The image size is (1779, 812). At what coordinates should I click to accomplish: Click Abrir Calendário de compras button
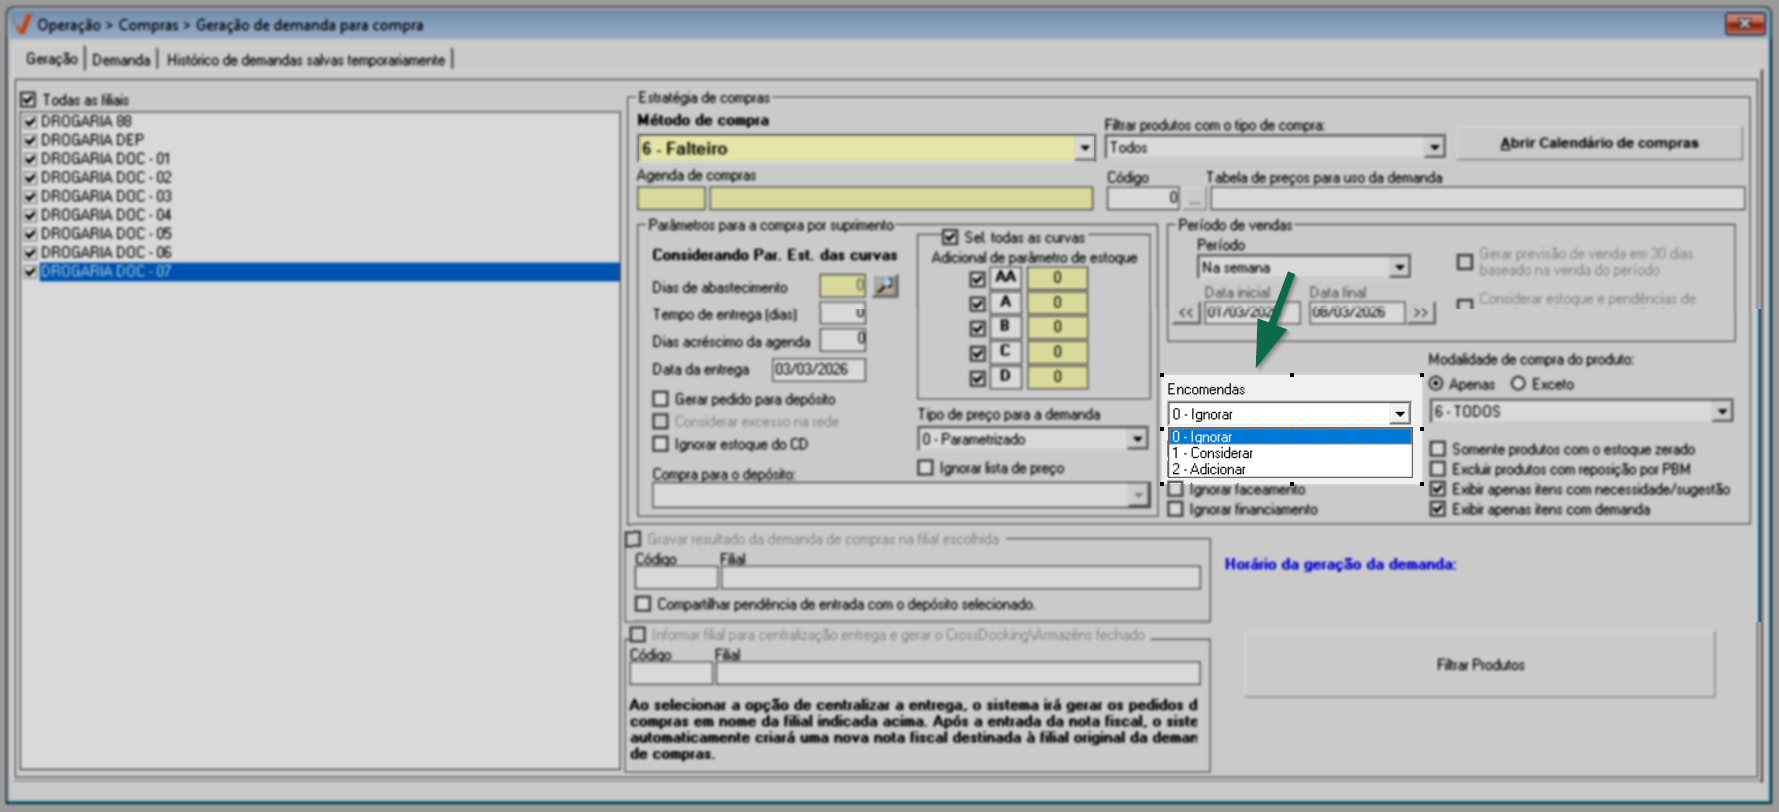[1598, 144]
